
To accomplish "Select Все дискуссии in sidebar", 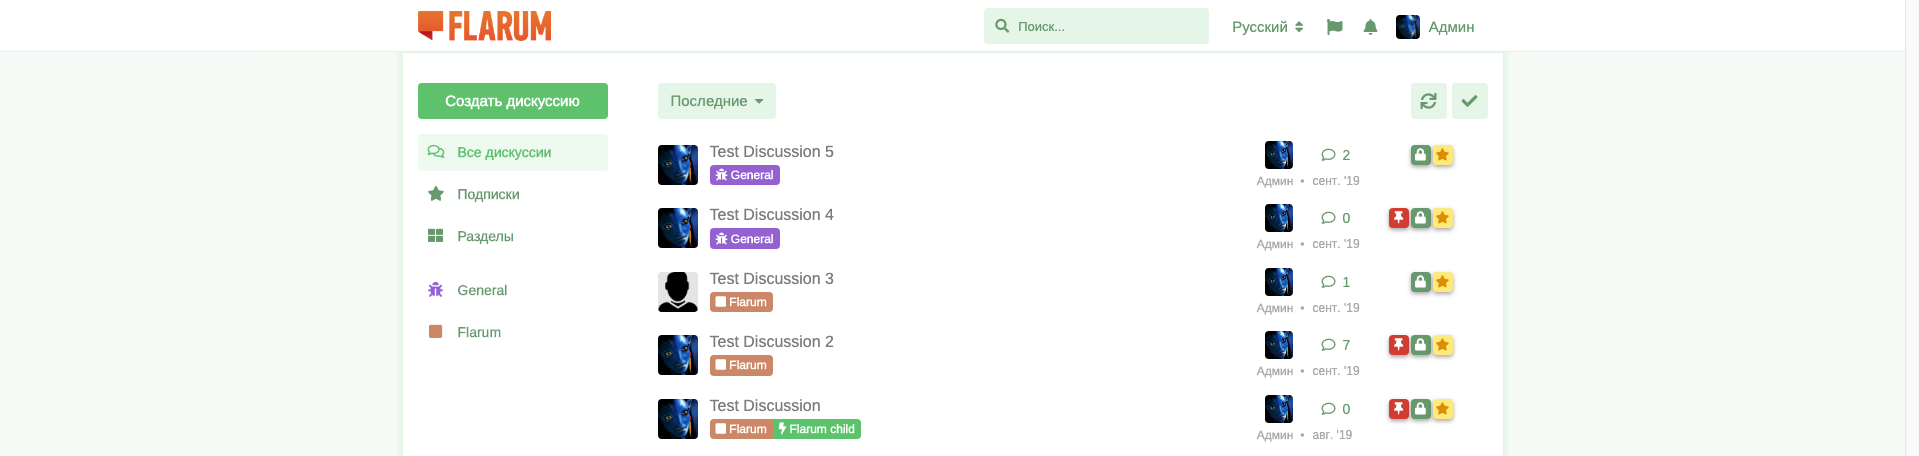I will coord(513,152).
